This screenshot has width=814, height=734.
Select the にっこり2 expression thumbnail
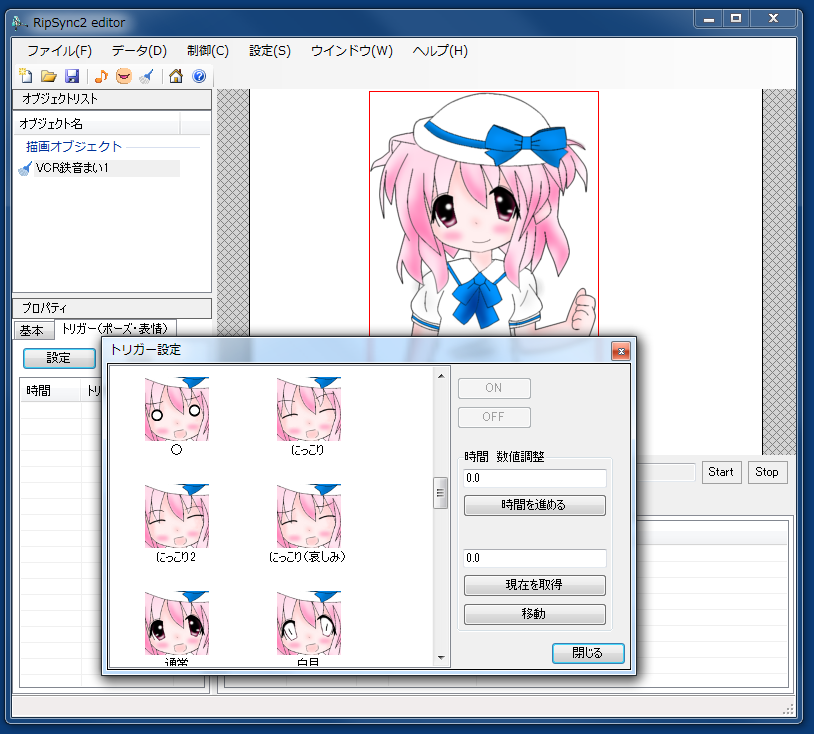click(x=177, y=516)
